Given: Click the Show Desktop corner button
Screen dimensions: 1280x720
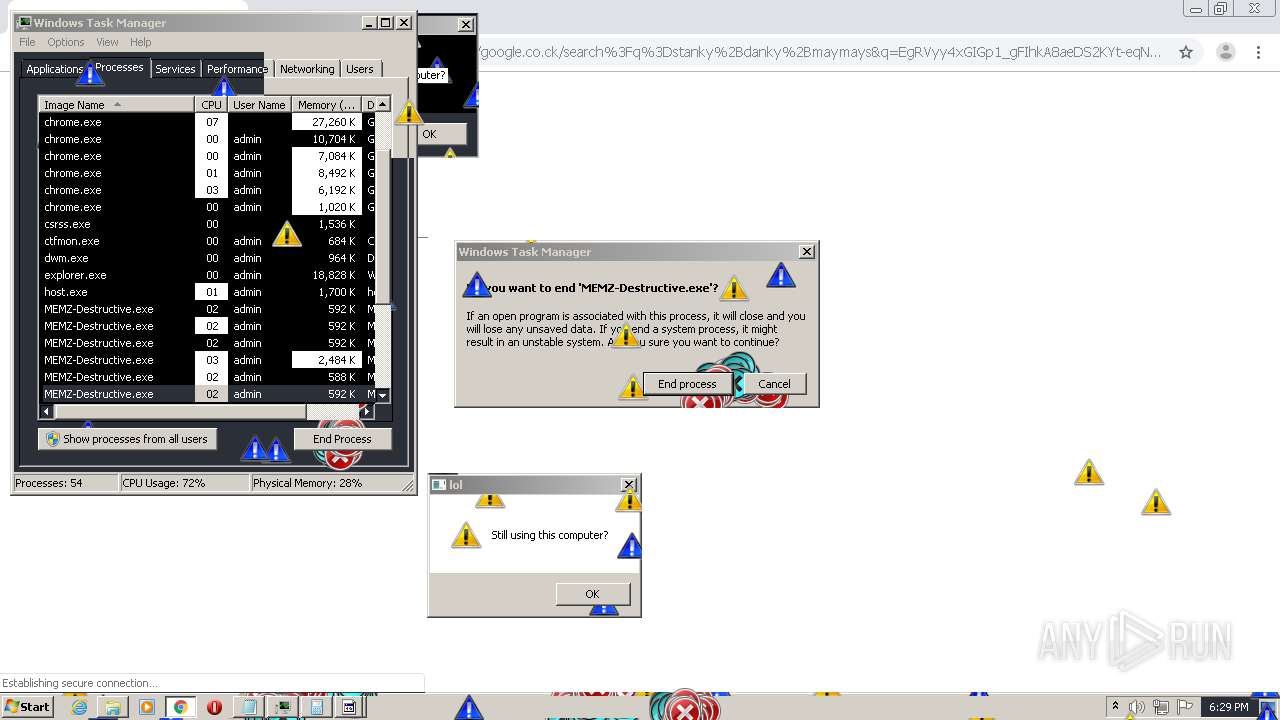Looking at the screenshot, I should click(1268, 707).
